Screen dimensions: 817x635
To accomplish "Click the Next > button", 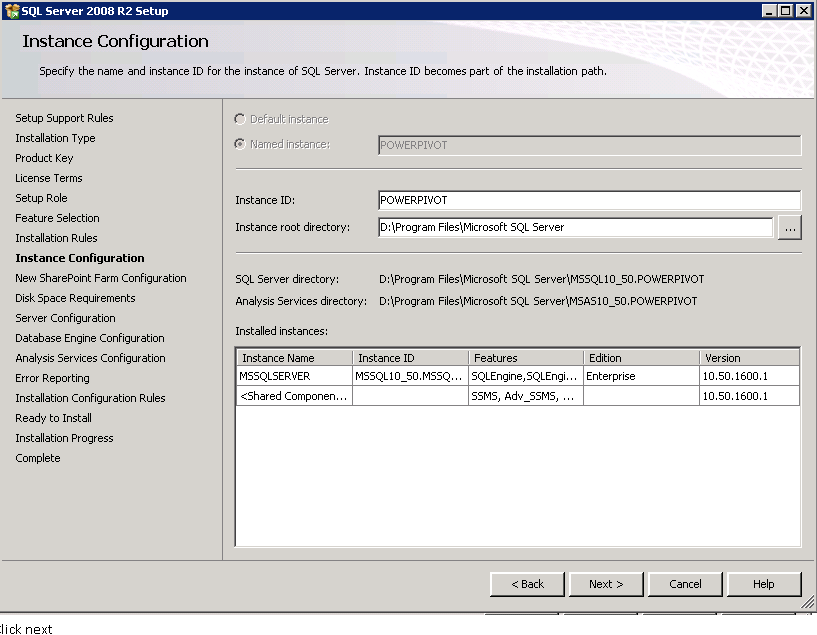I will click(x=606, y=584).
